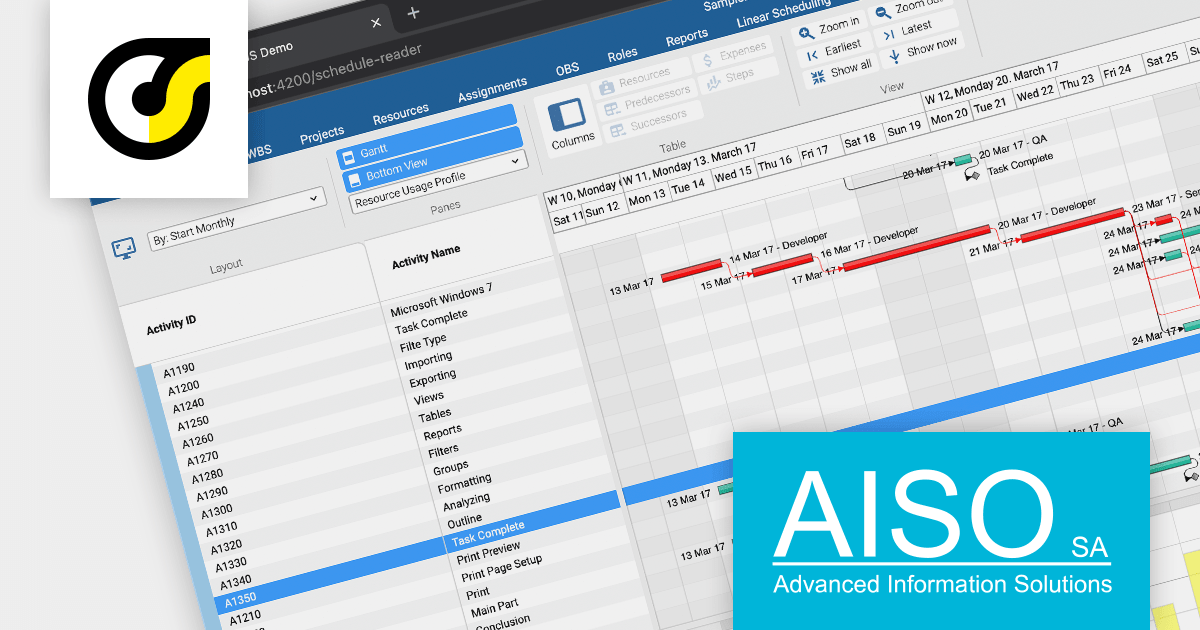This screenshot has height=630, width=1200.
Task: Close the current browser tab
Action: (376, 22)
